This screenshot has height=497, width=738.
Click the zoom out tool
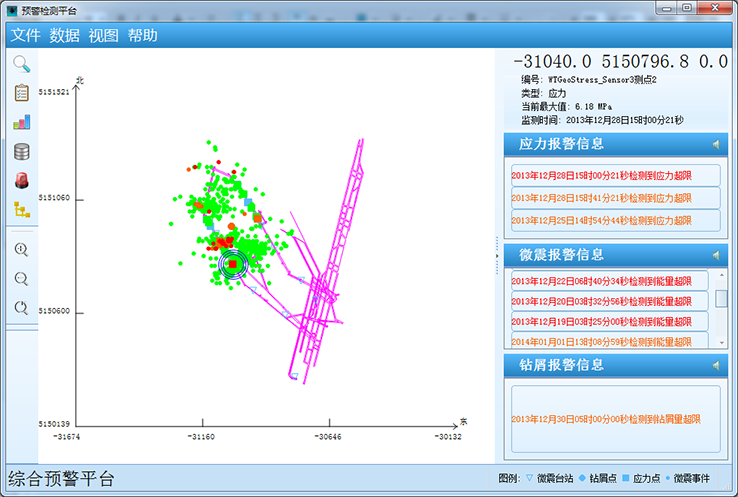[21, 278]
